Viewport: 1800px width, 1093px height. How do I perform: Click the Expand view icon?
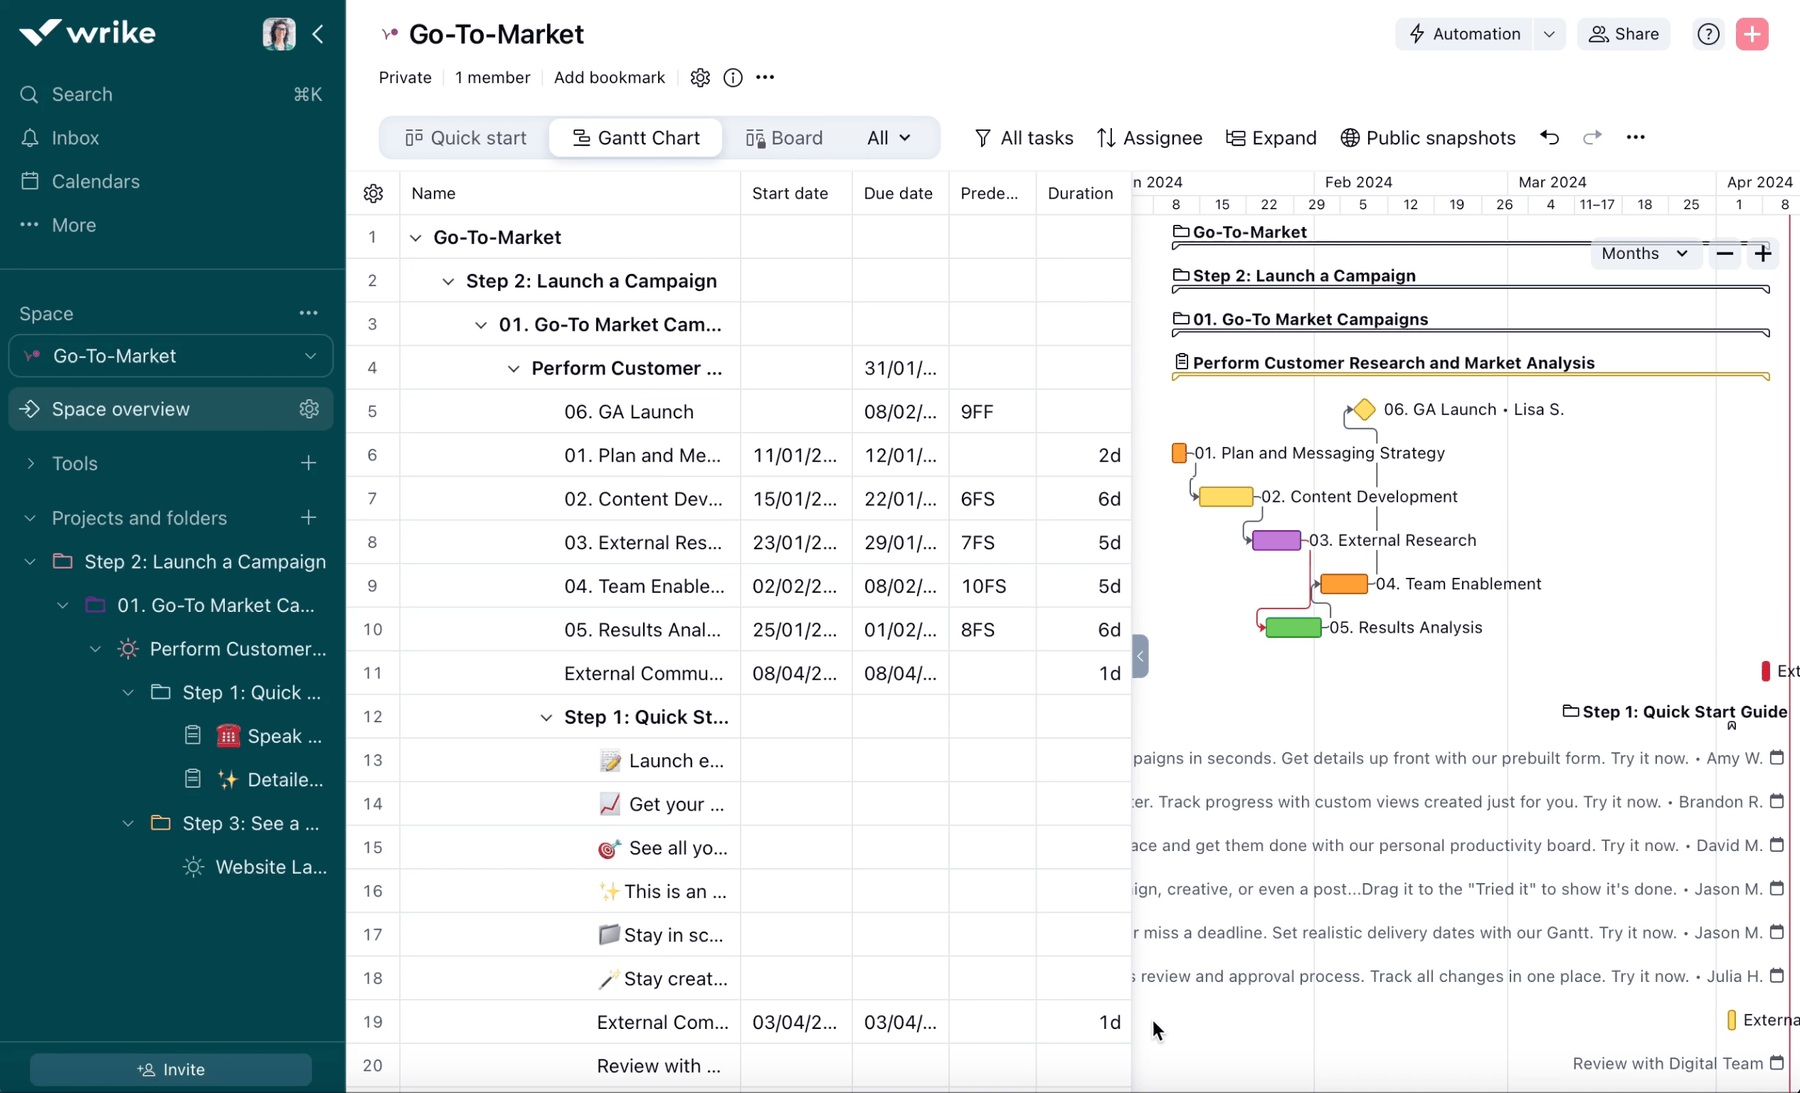[x=1271, y=138]
